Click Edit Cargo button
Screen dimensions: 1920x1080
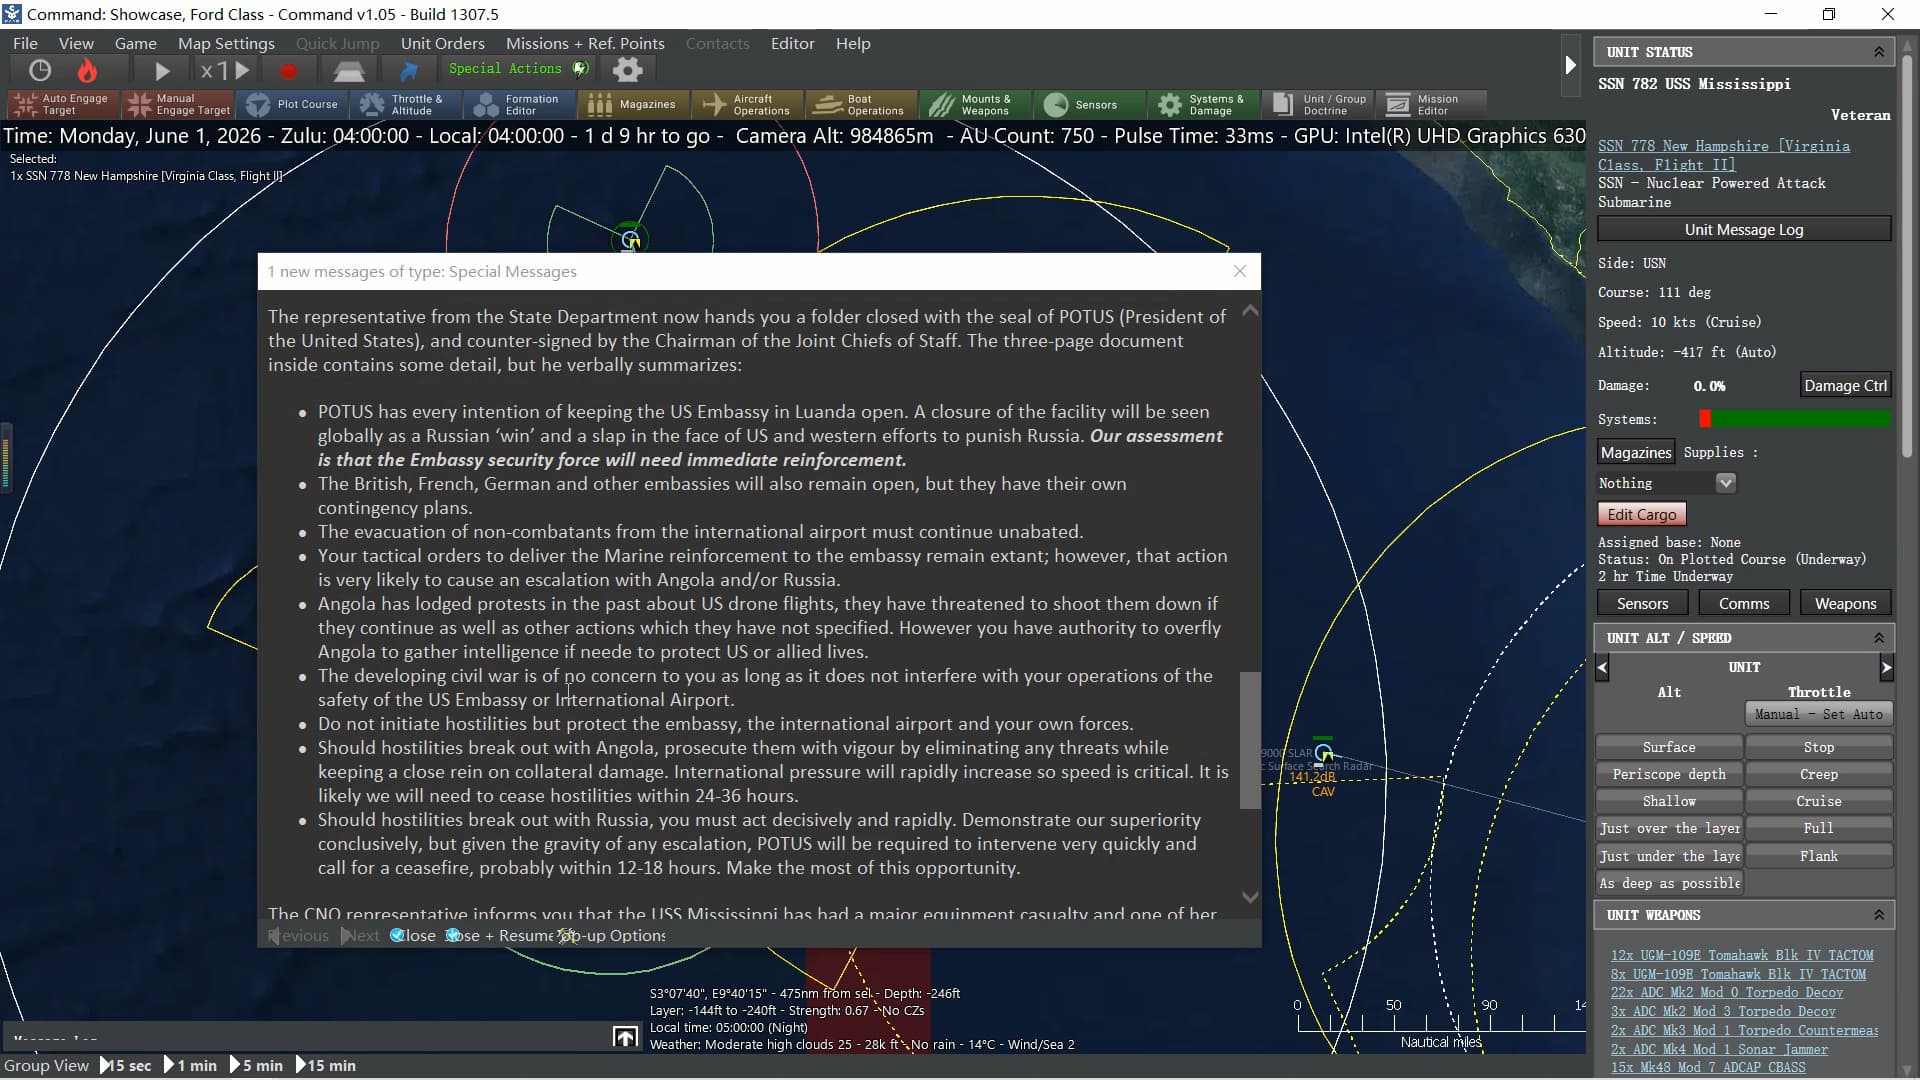point(1641,514)
